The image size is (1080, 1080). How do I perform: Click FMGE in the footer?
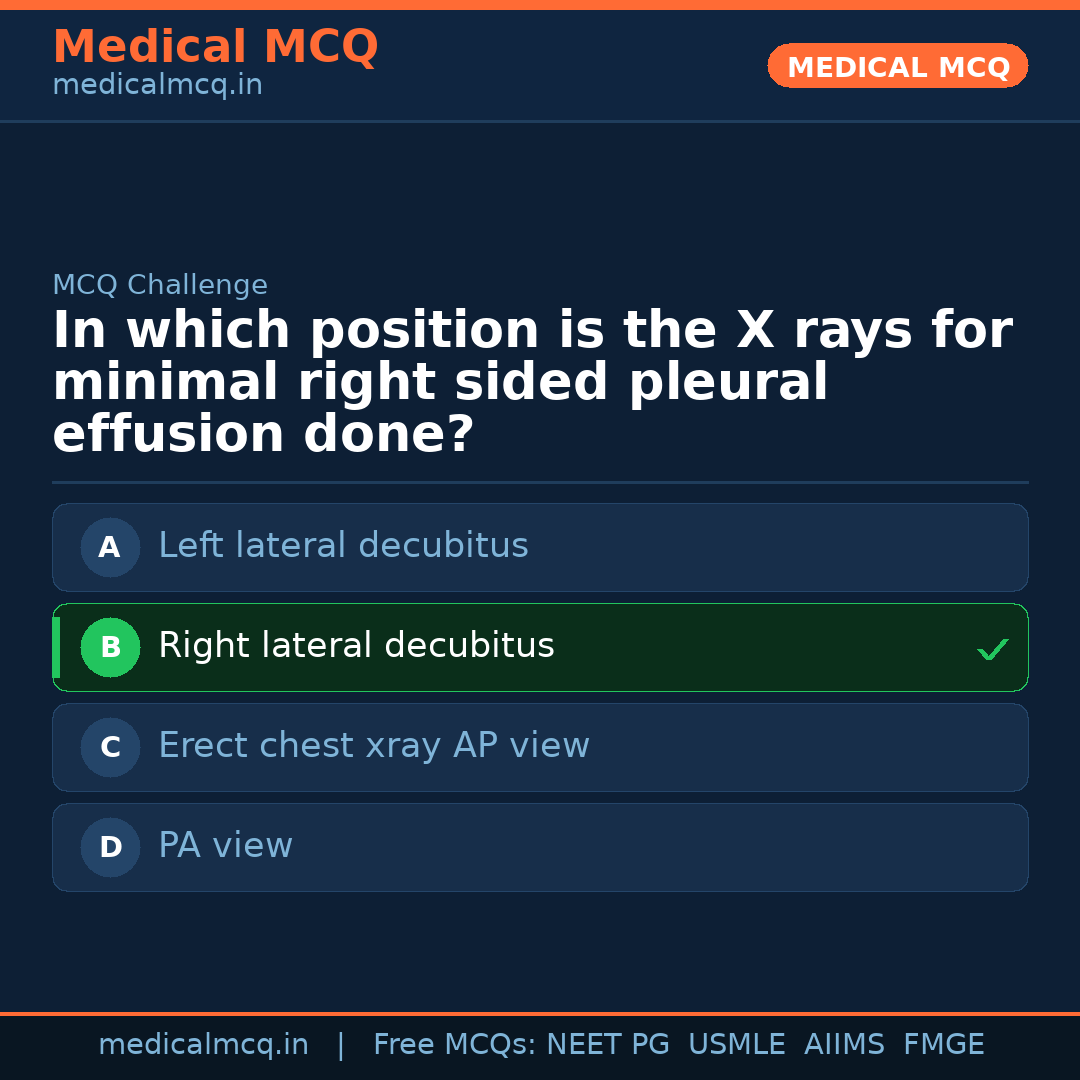pos(943,1045)
